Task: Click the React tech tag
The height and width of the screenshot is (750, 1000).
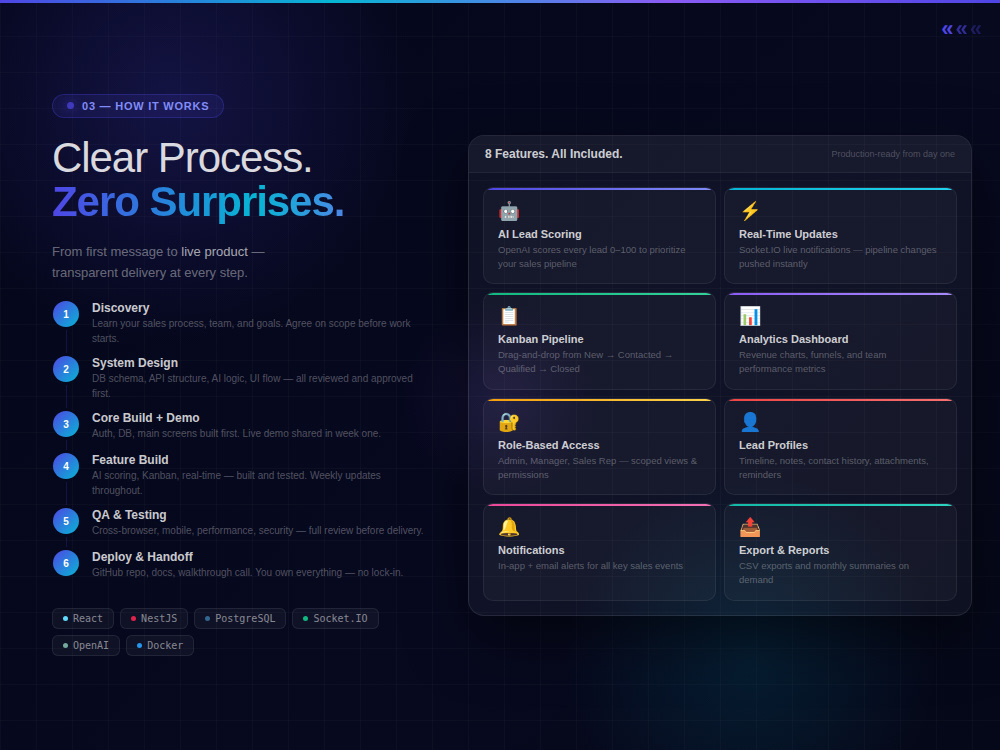Action: point(83,618)
